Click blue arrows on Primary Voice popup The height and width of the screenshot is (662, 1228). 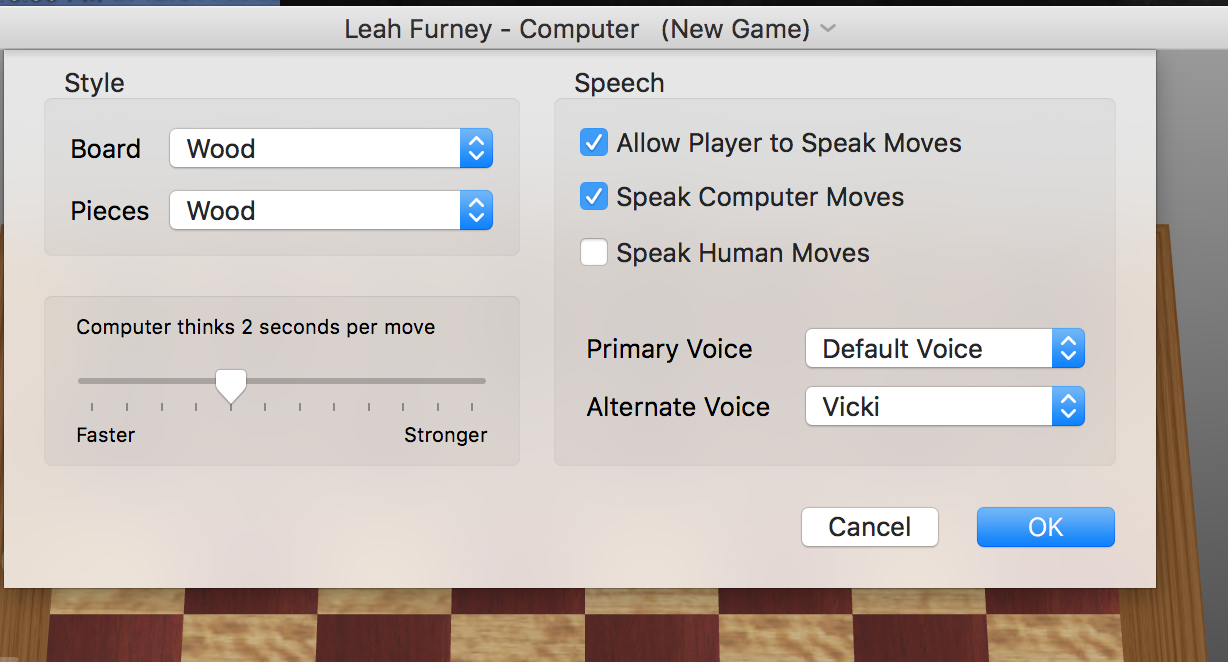pos(1068,349)
